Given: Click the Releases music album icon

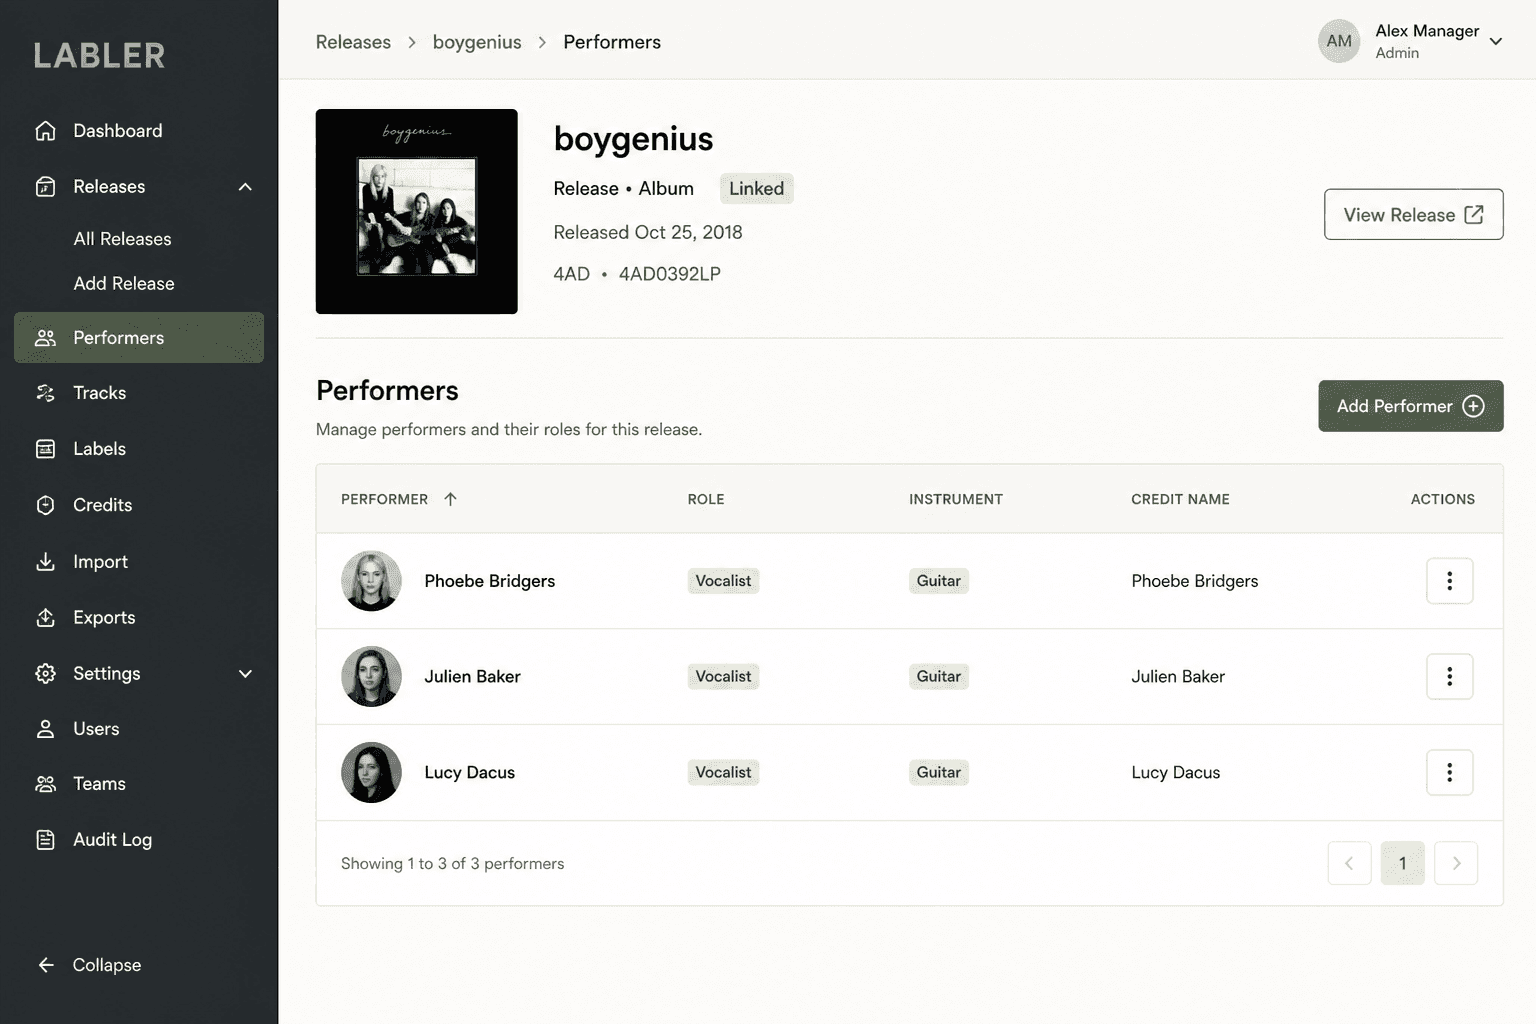Looking at the screenshot, I should click(x=45, y=187).
